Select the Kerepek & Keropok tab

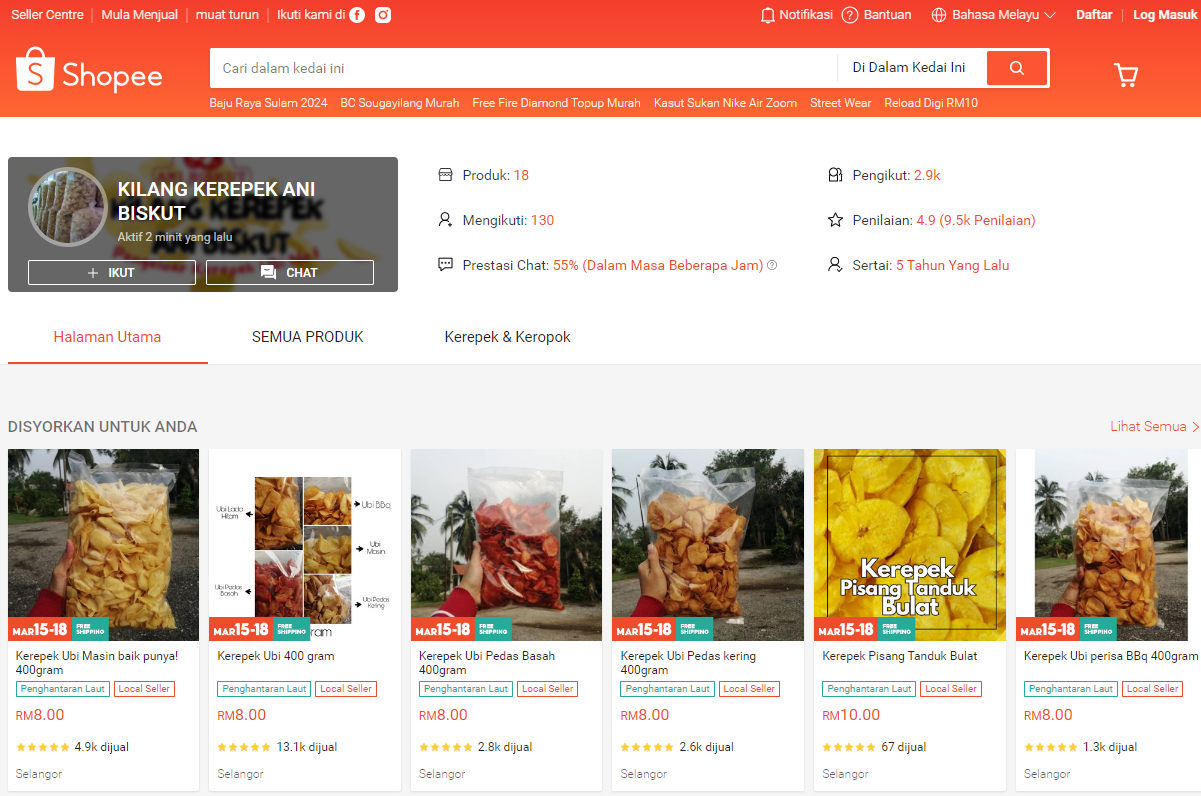tap(507, 337)
